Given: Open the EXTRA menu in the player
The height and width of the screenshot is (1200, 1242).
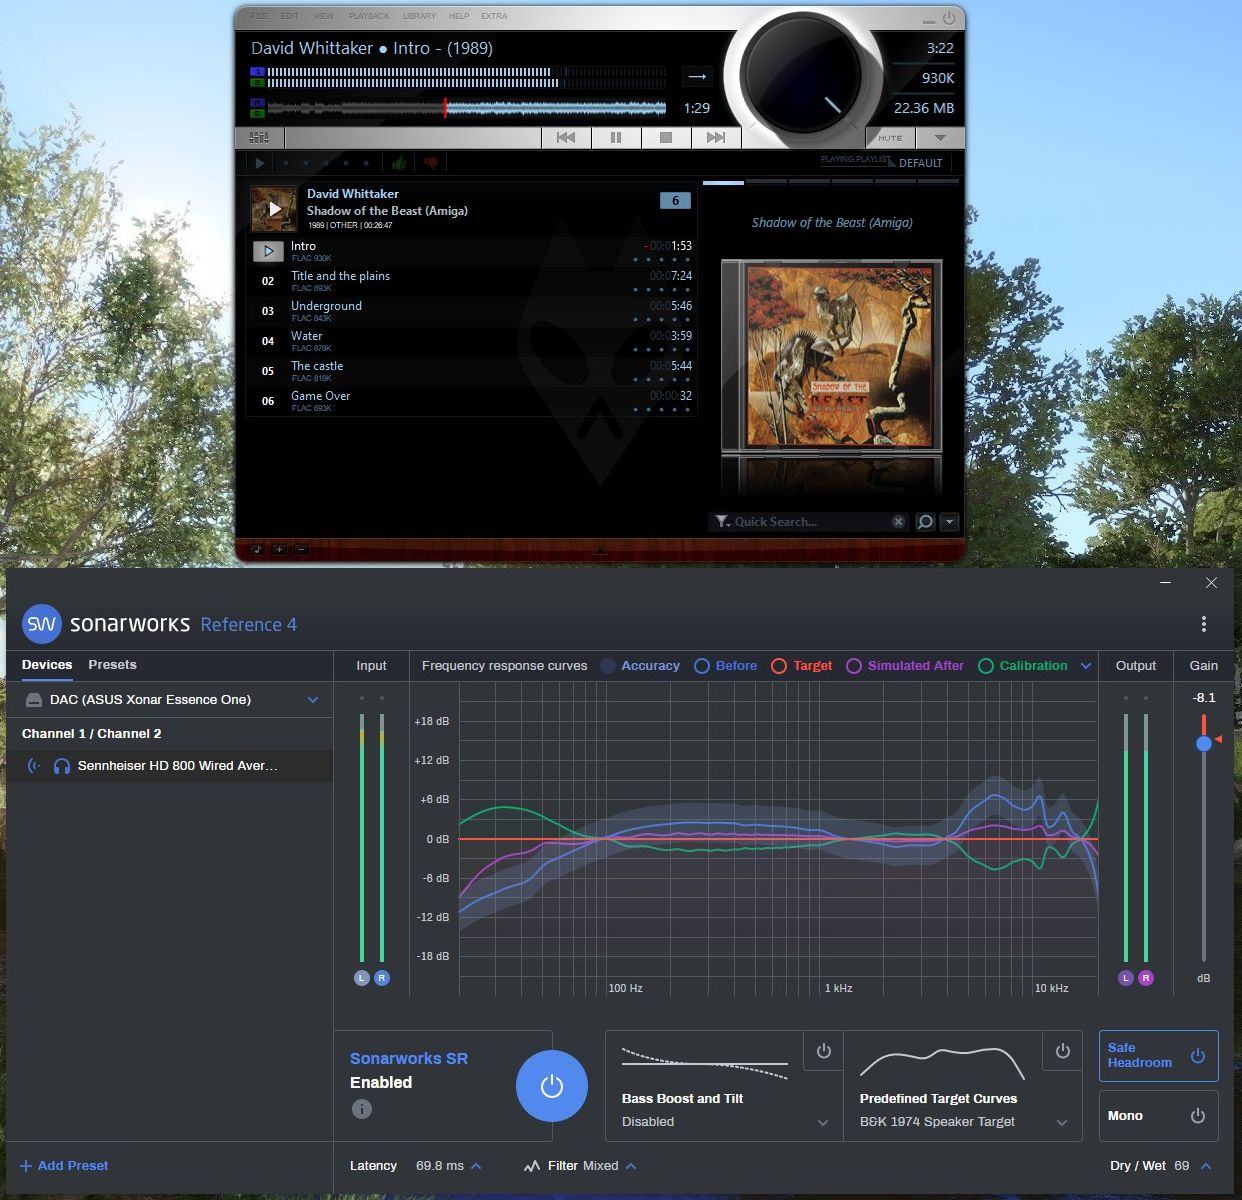Looking at the screenshot, I should tap(494, 16).
